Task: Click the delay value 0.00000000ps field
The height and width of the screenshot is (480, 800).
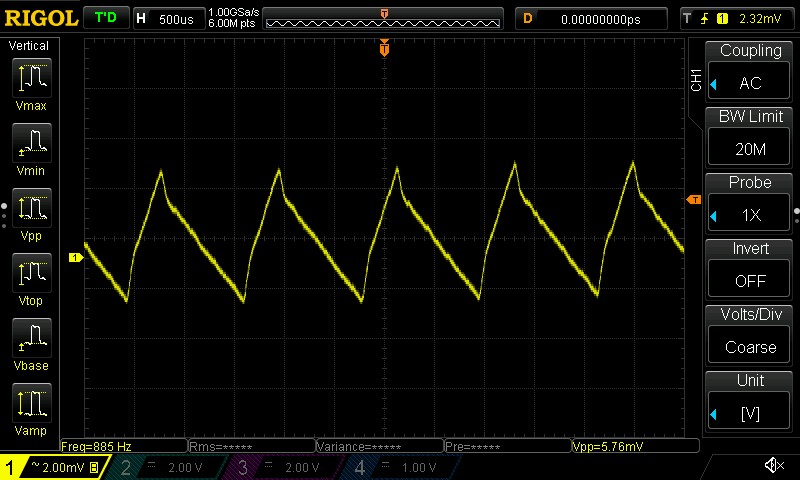Action: pyautogui.click(x=591, y=19)
